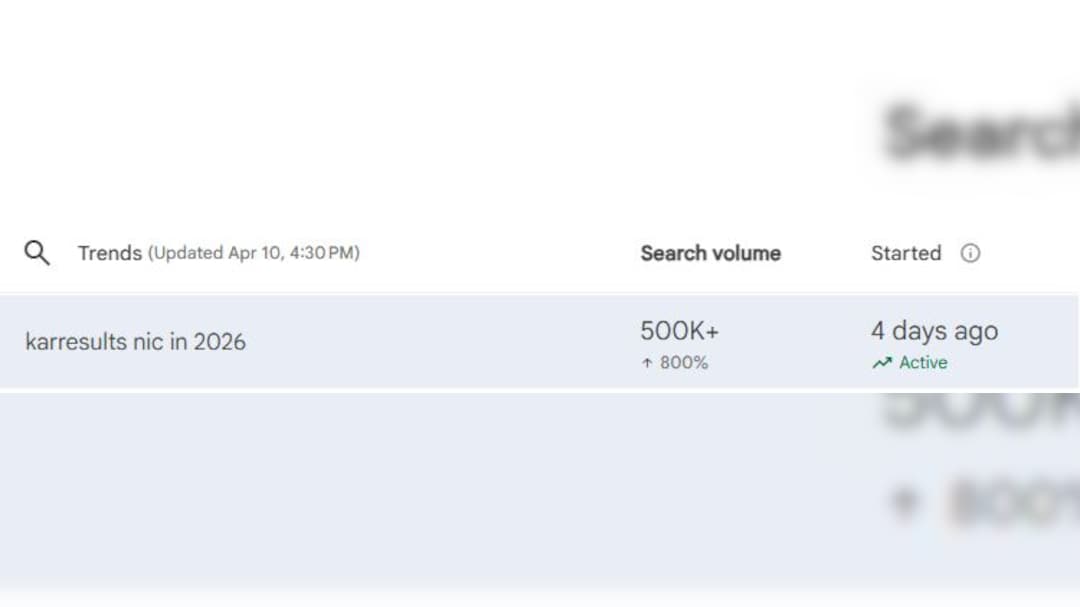Click the green trending-up arrow icon
This screenshot has height=607, width=1080.
click(881, 363)
